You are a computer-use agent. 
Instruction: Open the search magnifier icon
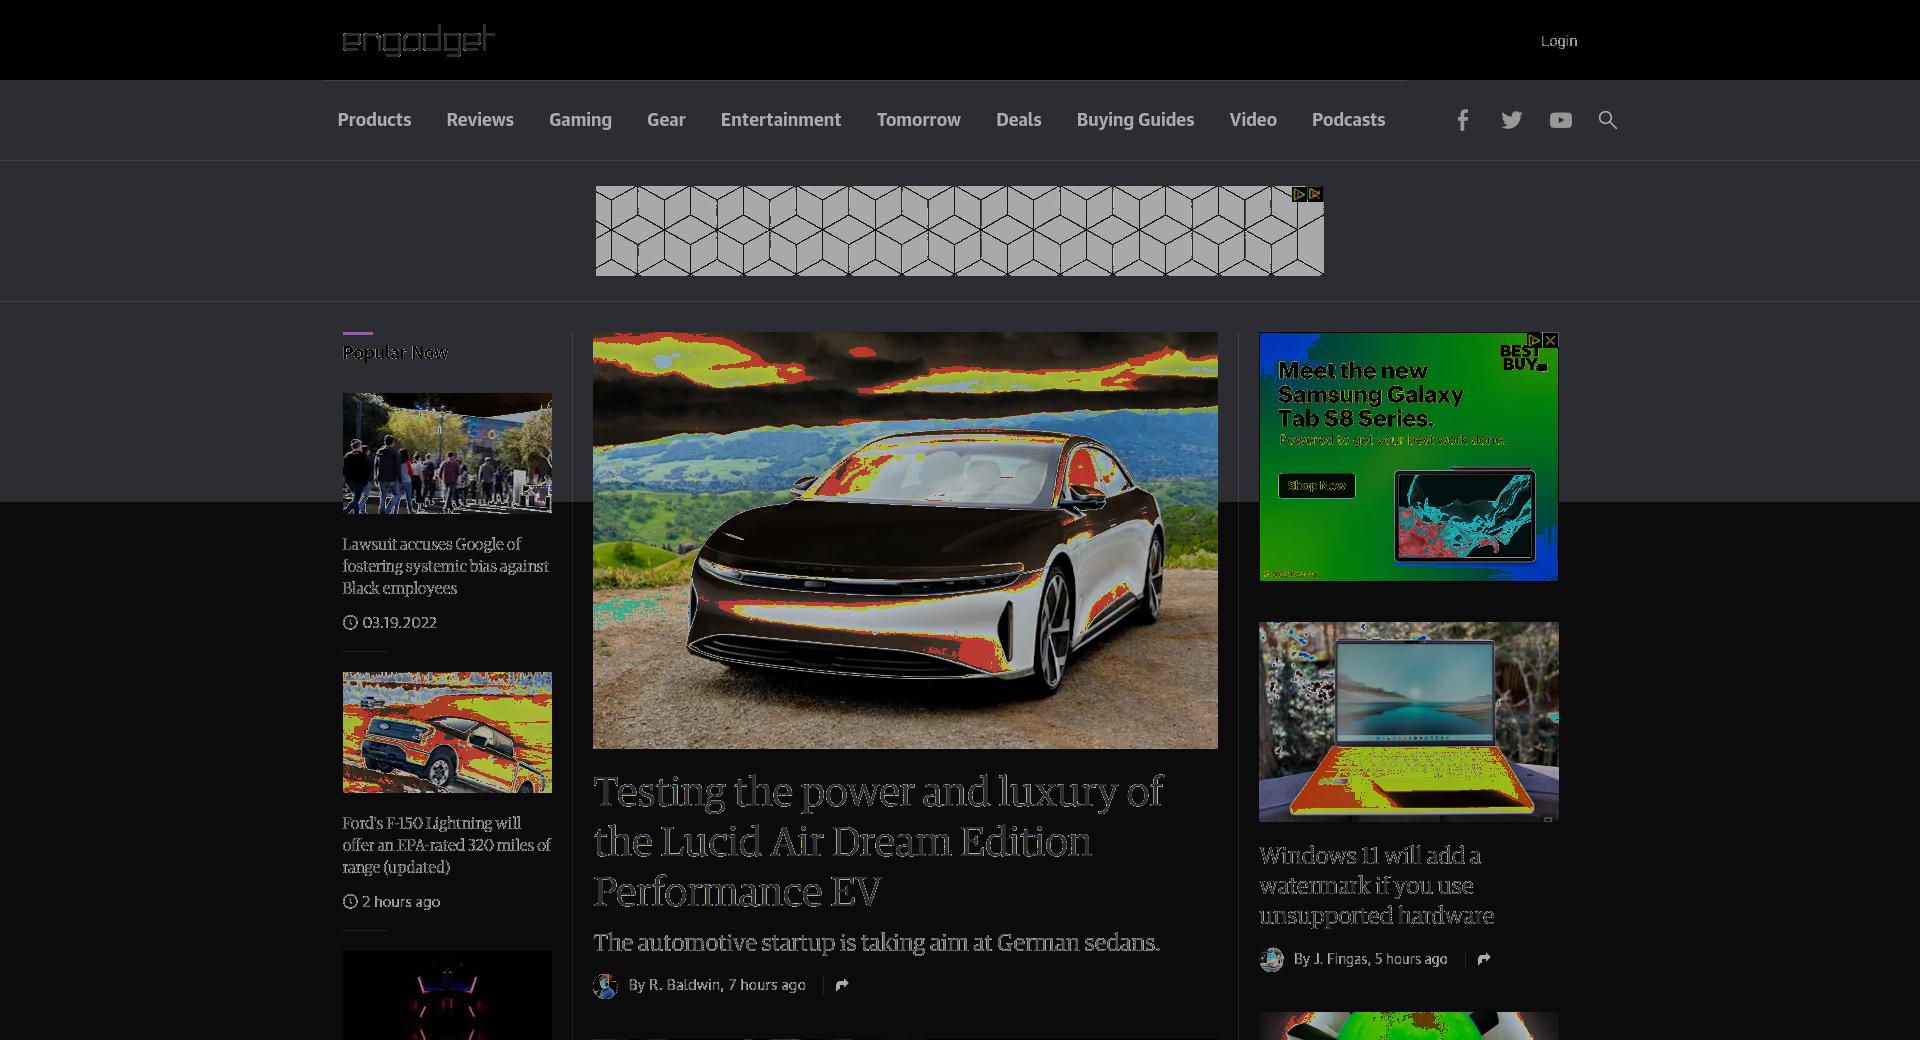pyautogui.click(x=1607, y=120)
